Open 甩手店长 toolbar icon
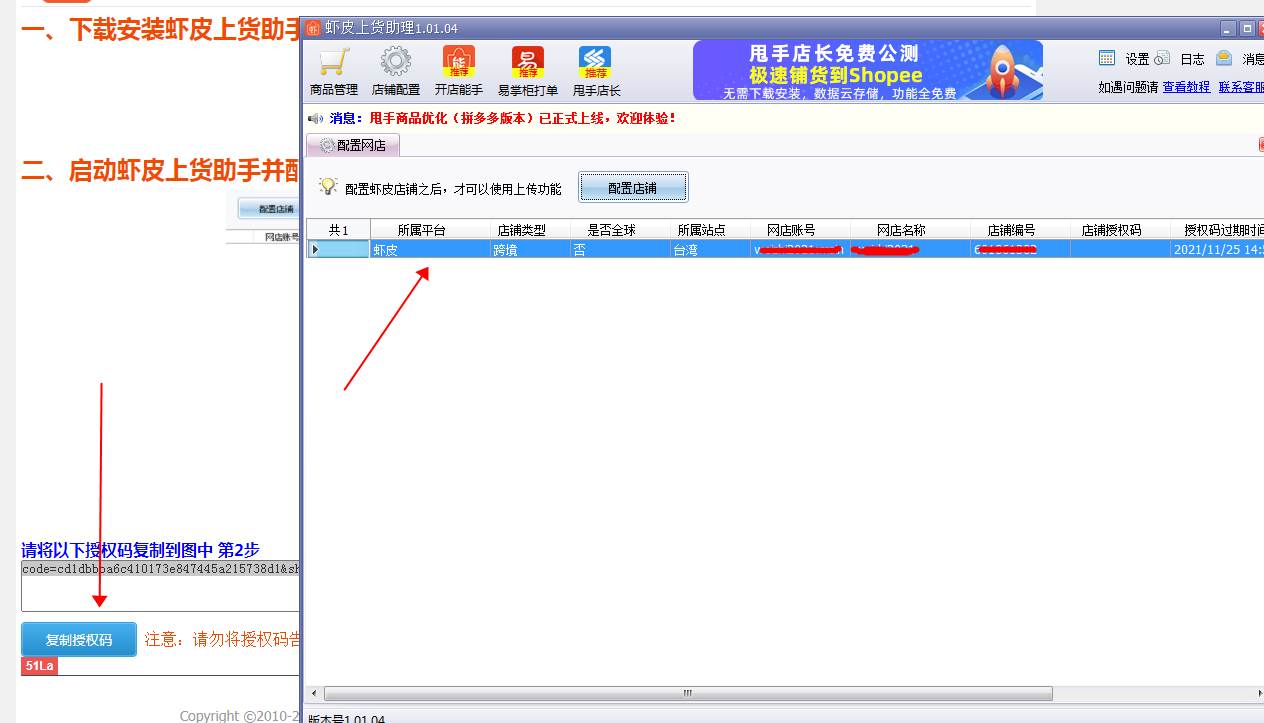The height and width of the screenshot is (723, 1264). (596, 71)
